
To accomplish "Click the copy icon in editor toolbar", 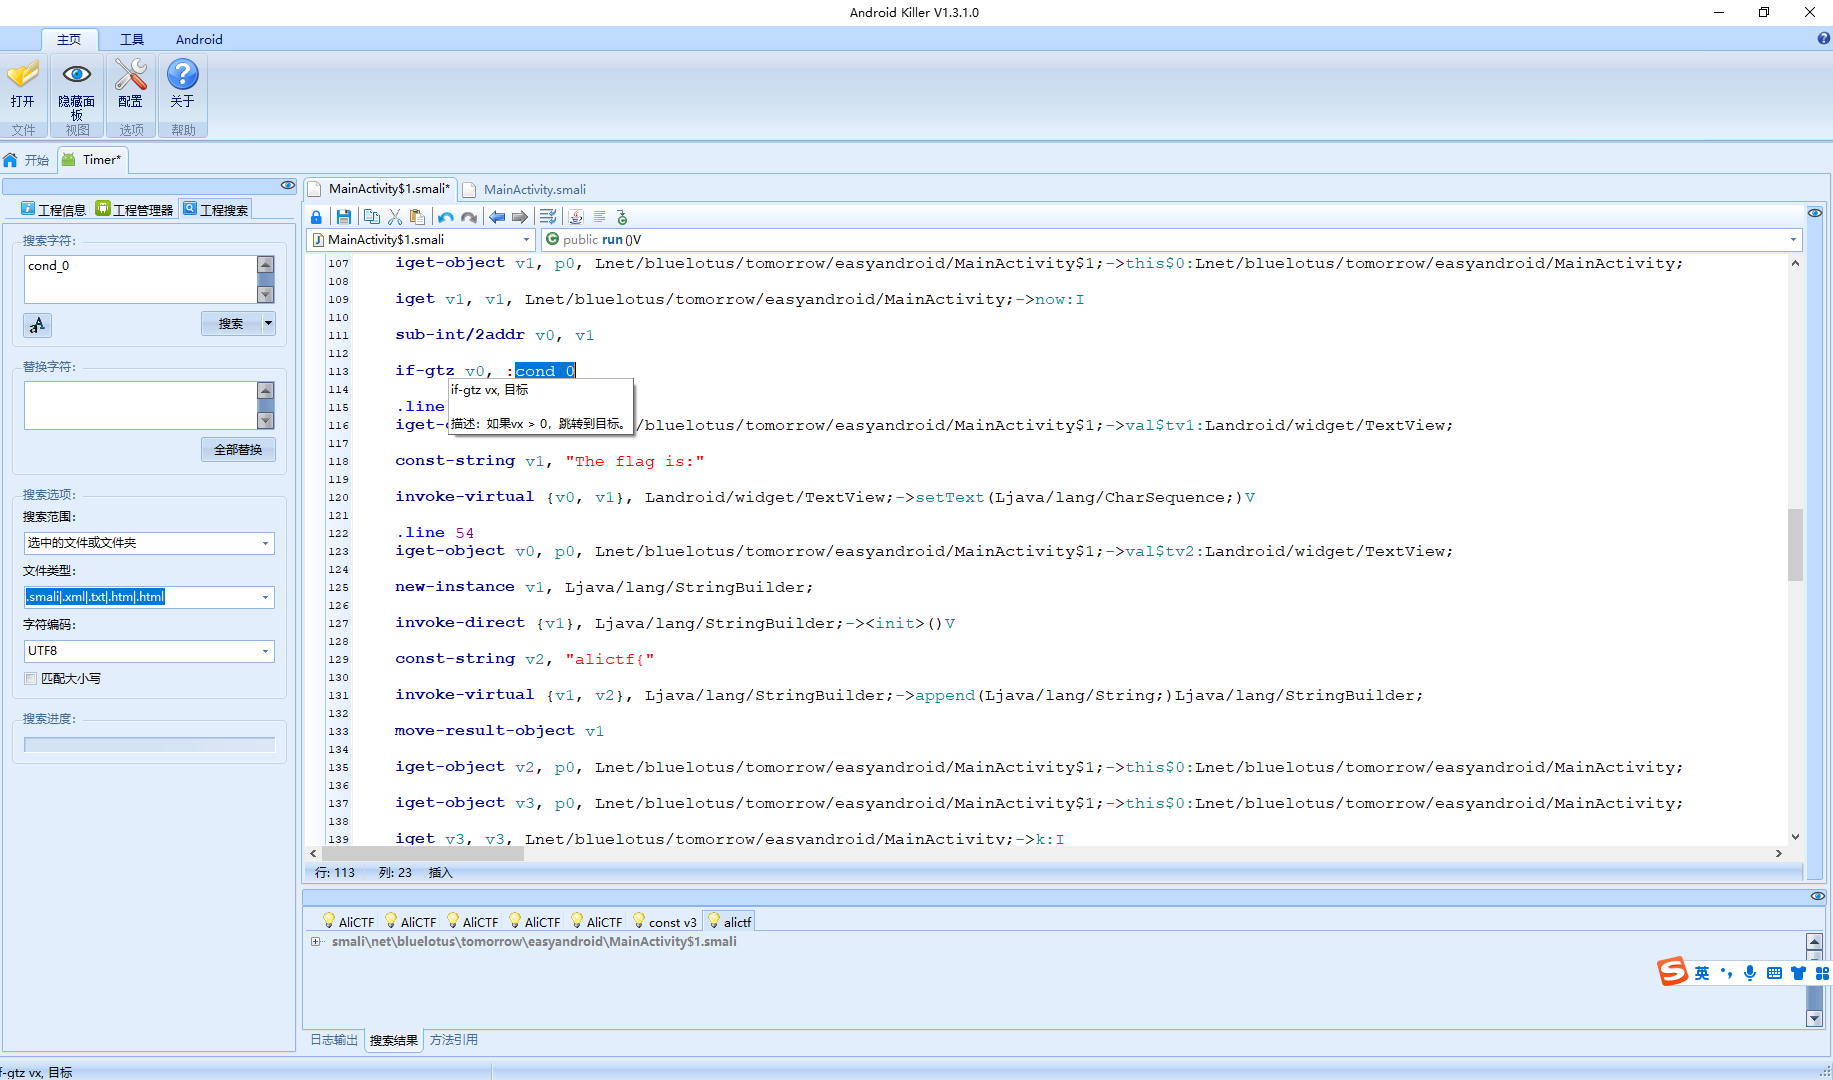I will coord(371,217).
